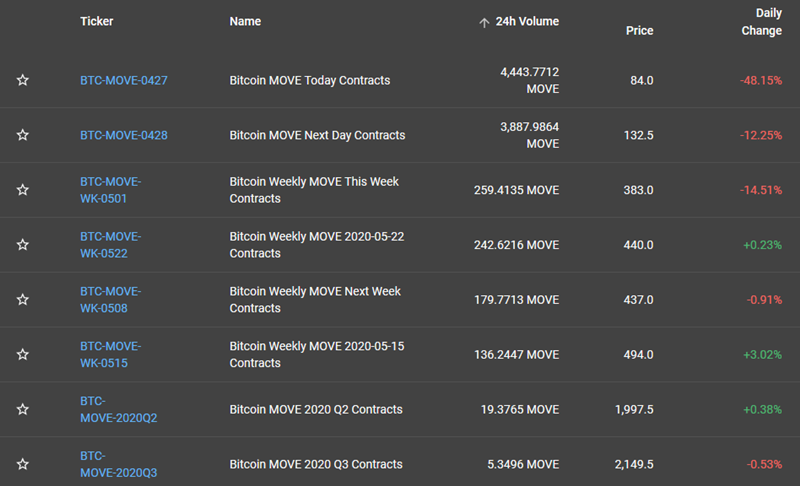
Task: Click the 3,887.9864 MOVE volume cell
Action: pos(530,135)
